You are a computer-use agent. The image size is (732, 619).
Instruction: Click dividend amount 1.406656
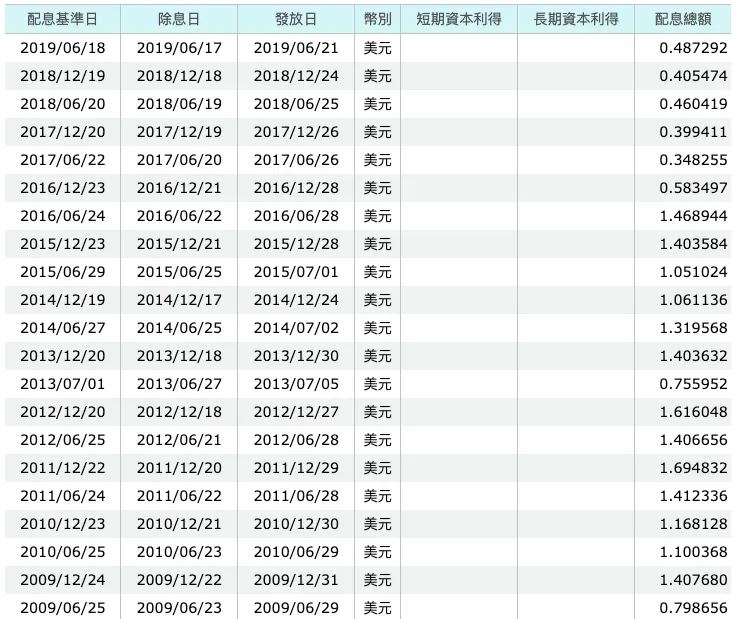tap(693, 440)
